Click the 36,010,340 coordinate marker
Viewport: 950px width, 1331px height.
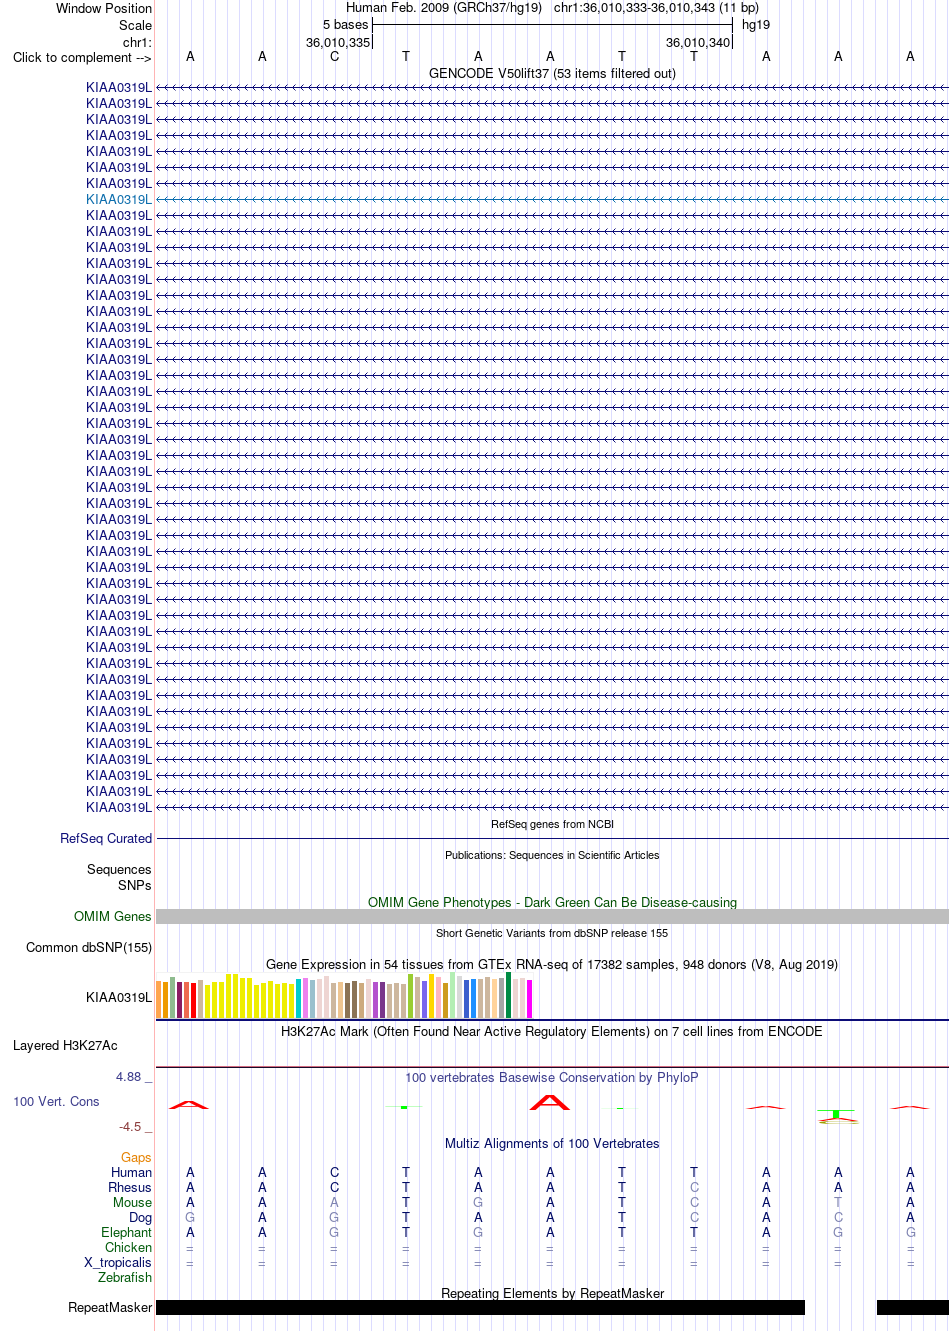coord(698,43)
